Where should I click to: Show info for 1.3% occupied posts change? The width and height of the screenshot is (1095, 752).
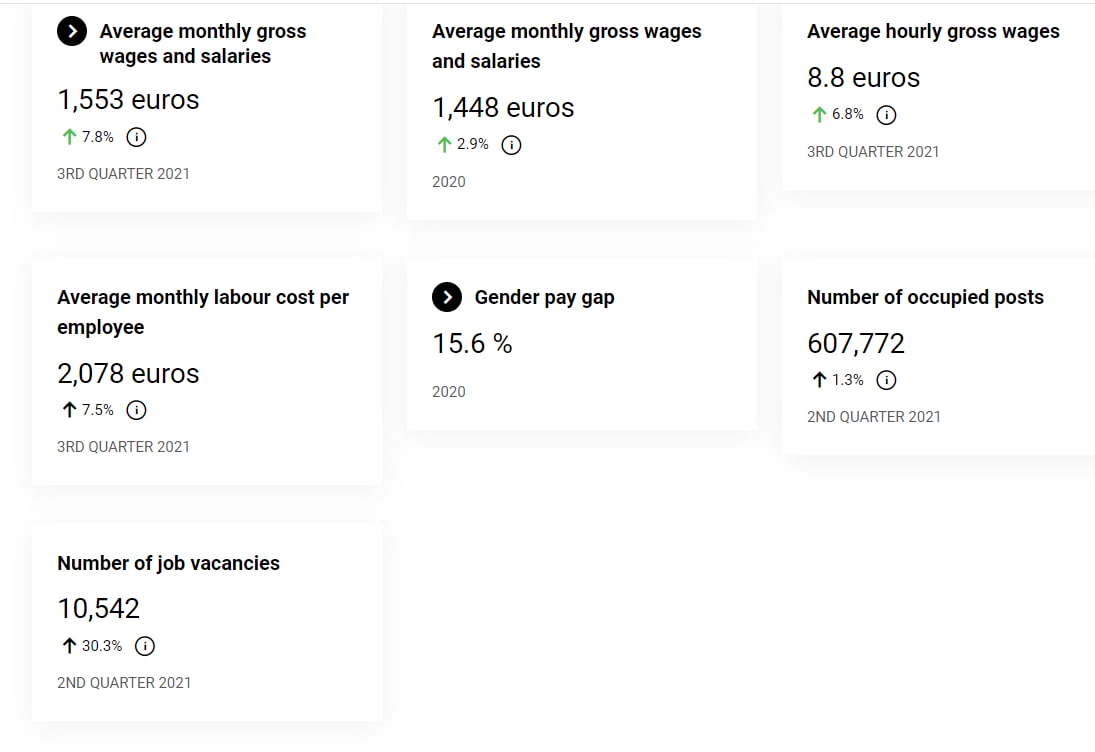pyautogui.click(x=886, y=380)
